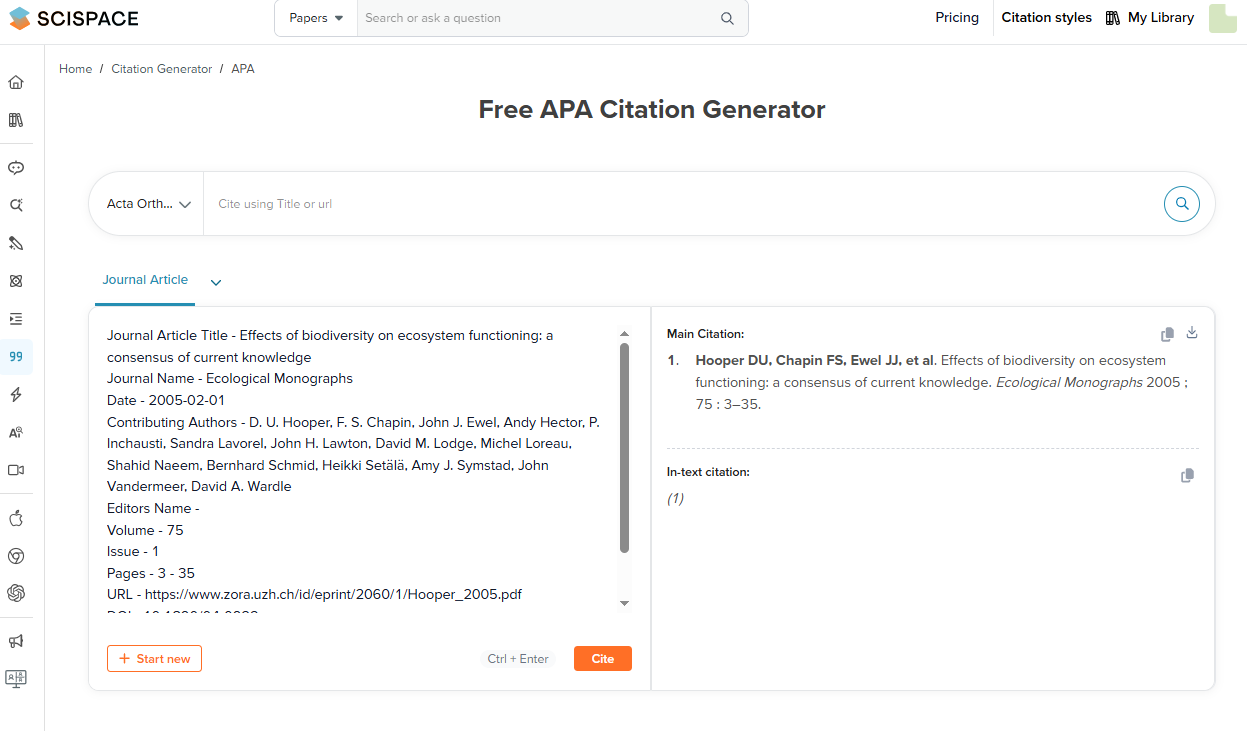Click the video camera sidebar icon
The height and width of the screenshot is (731, 1247).
click(16, 470)
